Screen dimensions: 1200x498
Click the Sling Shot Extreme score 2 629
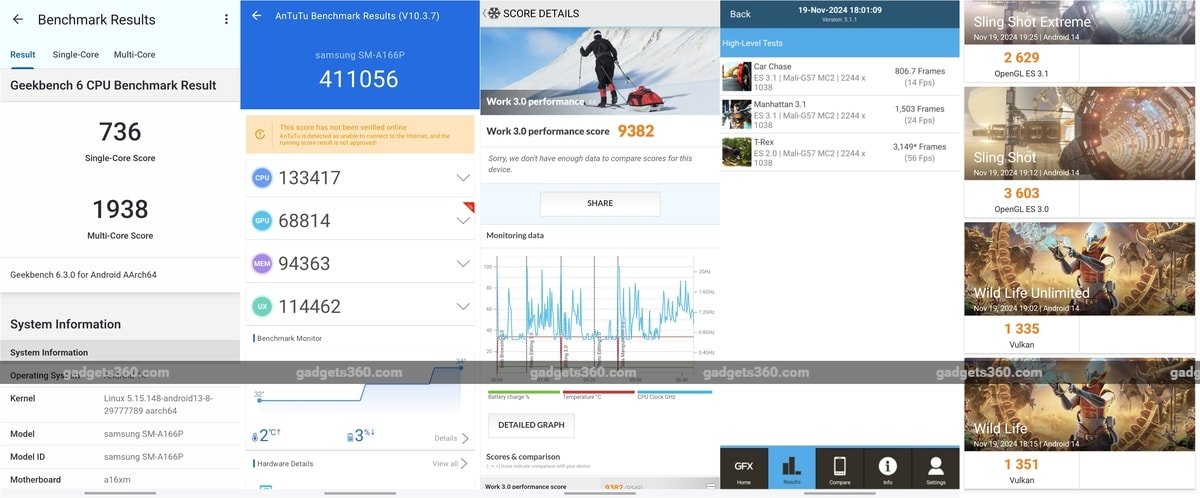tap(1021, 58)
